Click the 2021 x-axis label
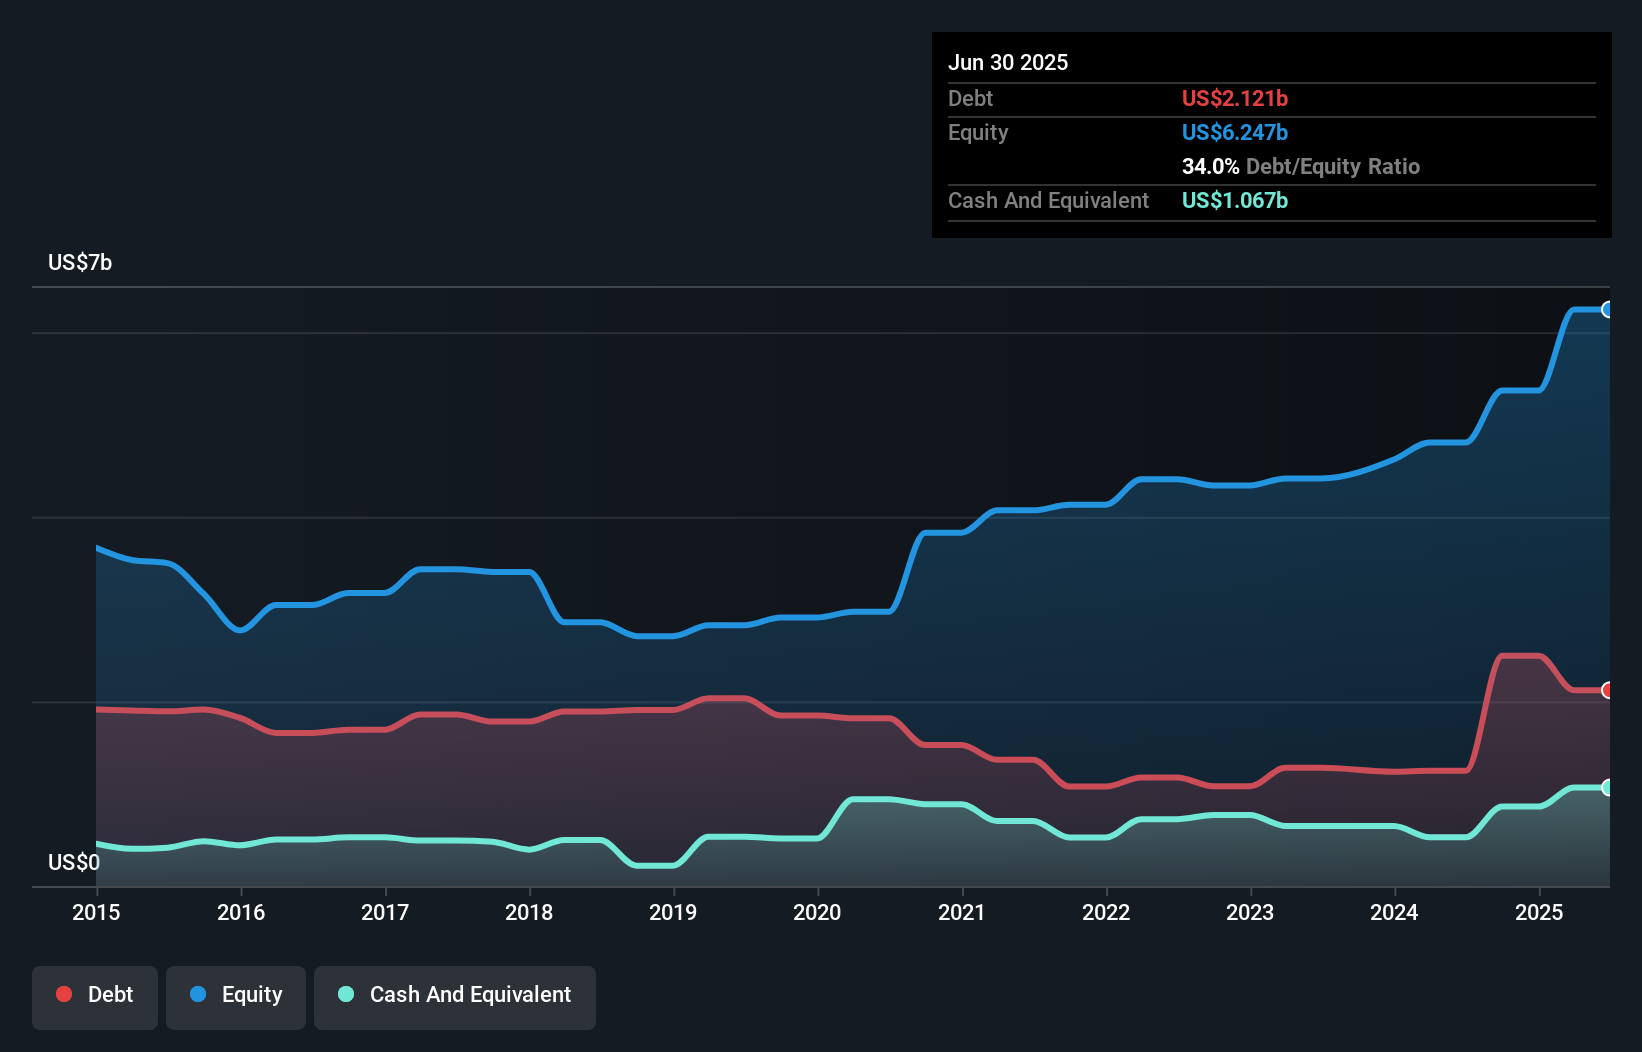 962,912
